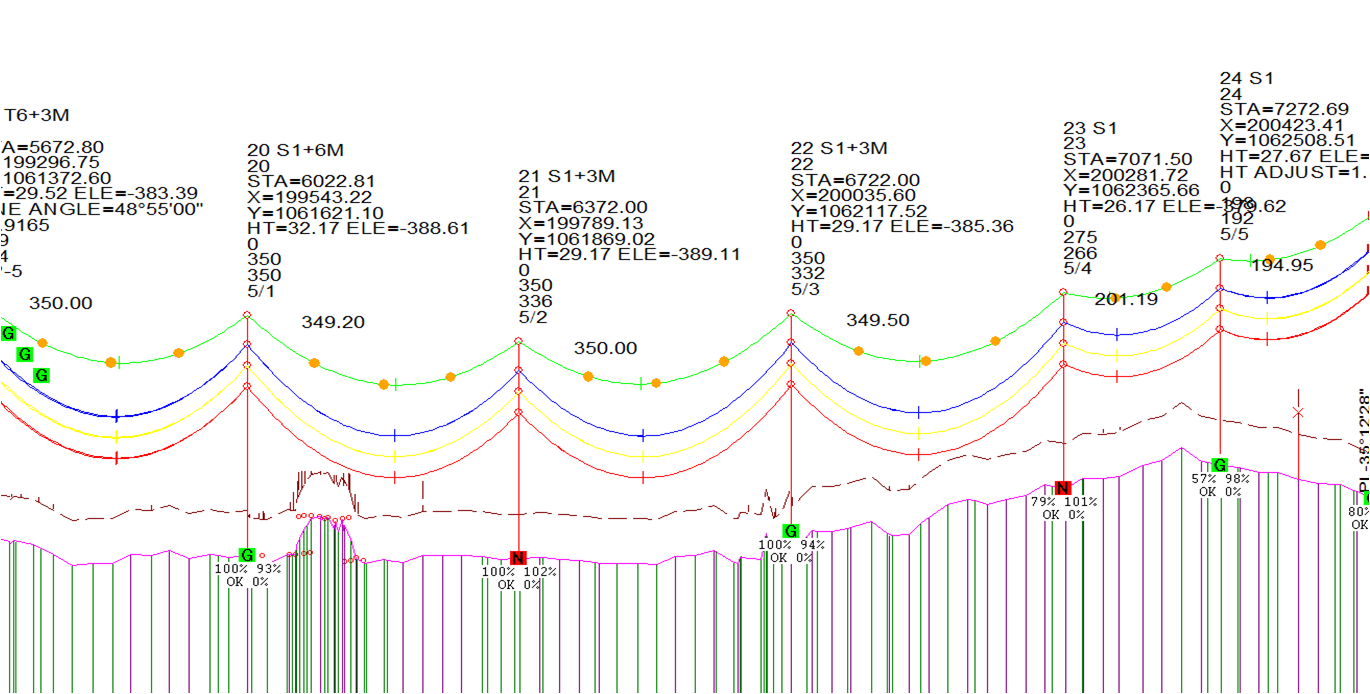Pick the top attachment point on structure 22

(x=791, y=313)
